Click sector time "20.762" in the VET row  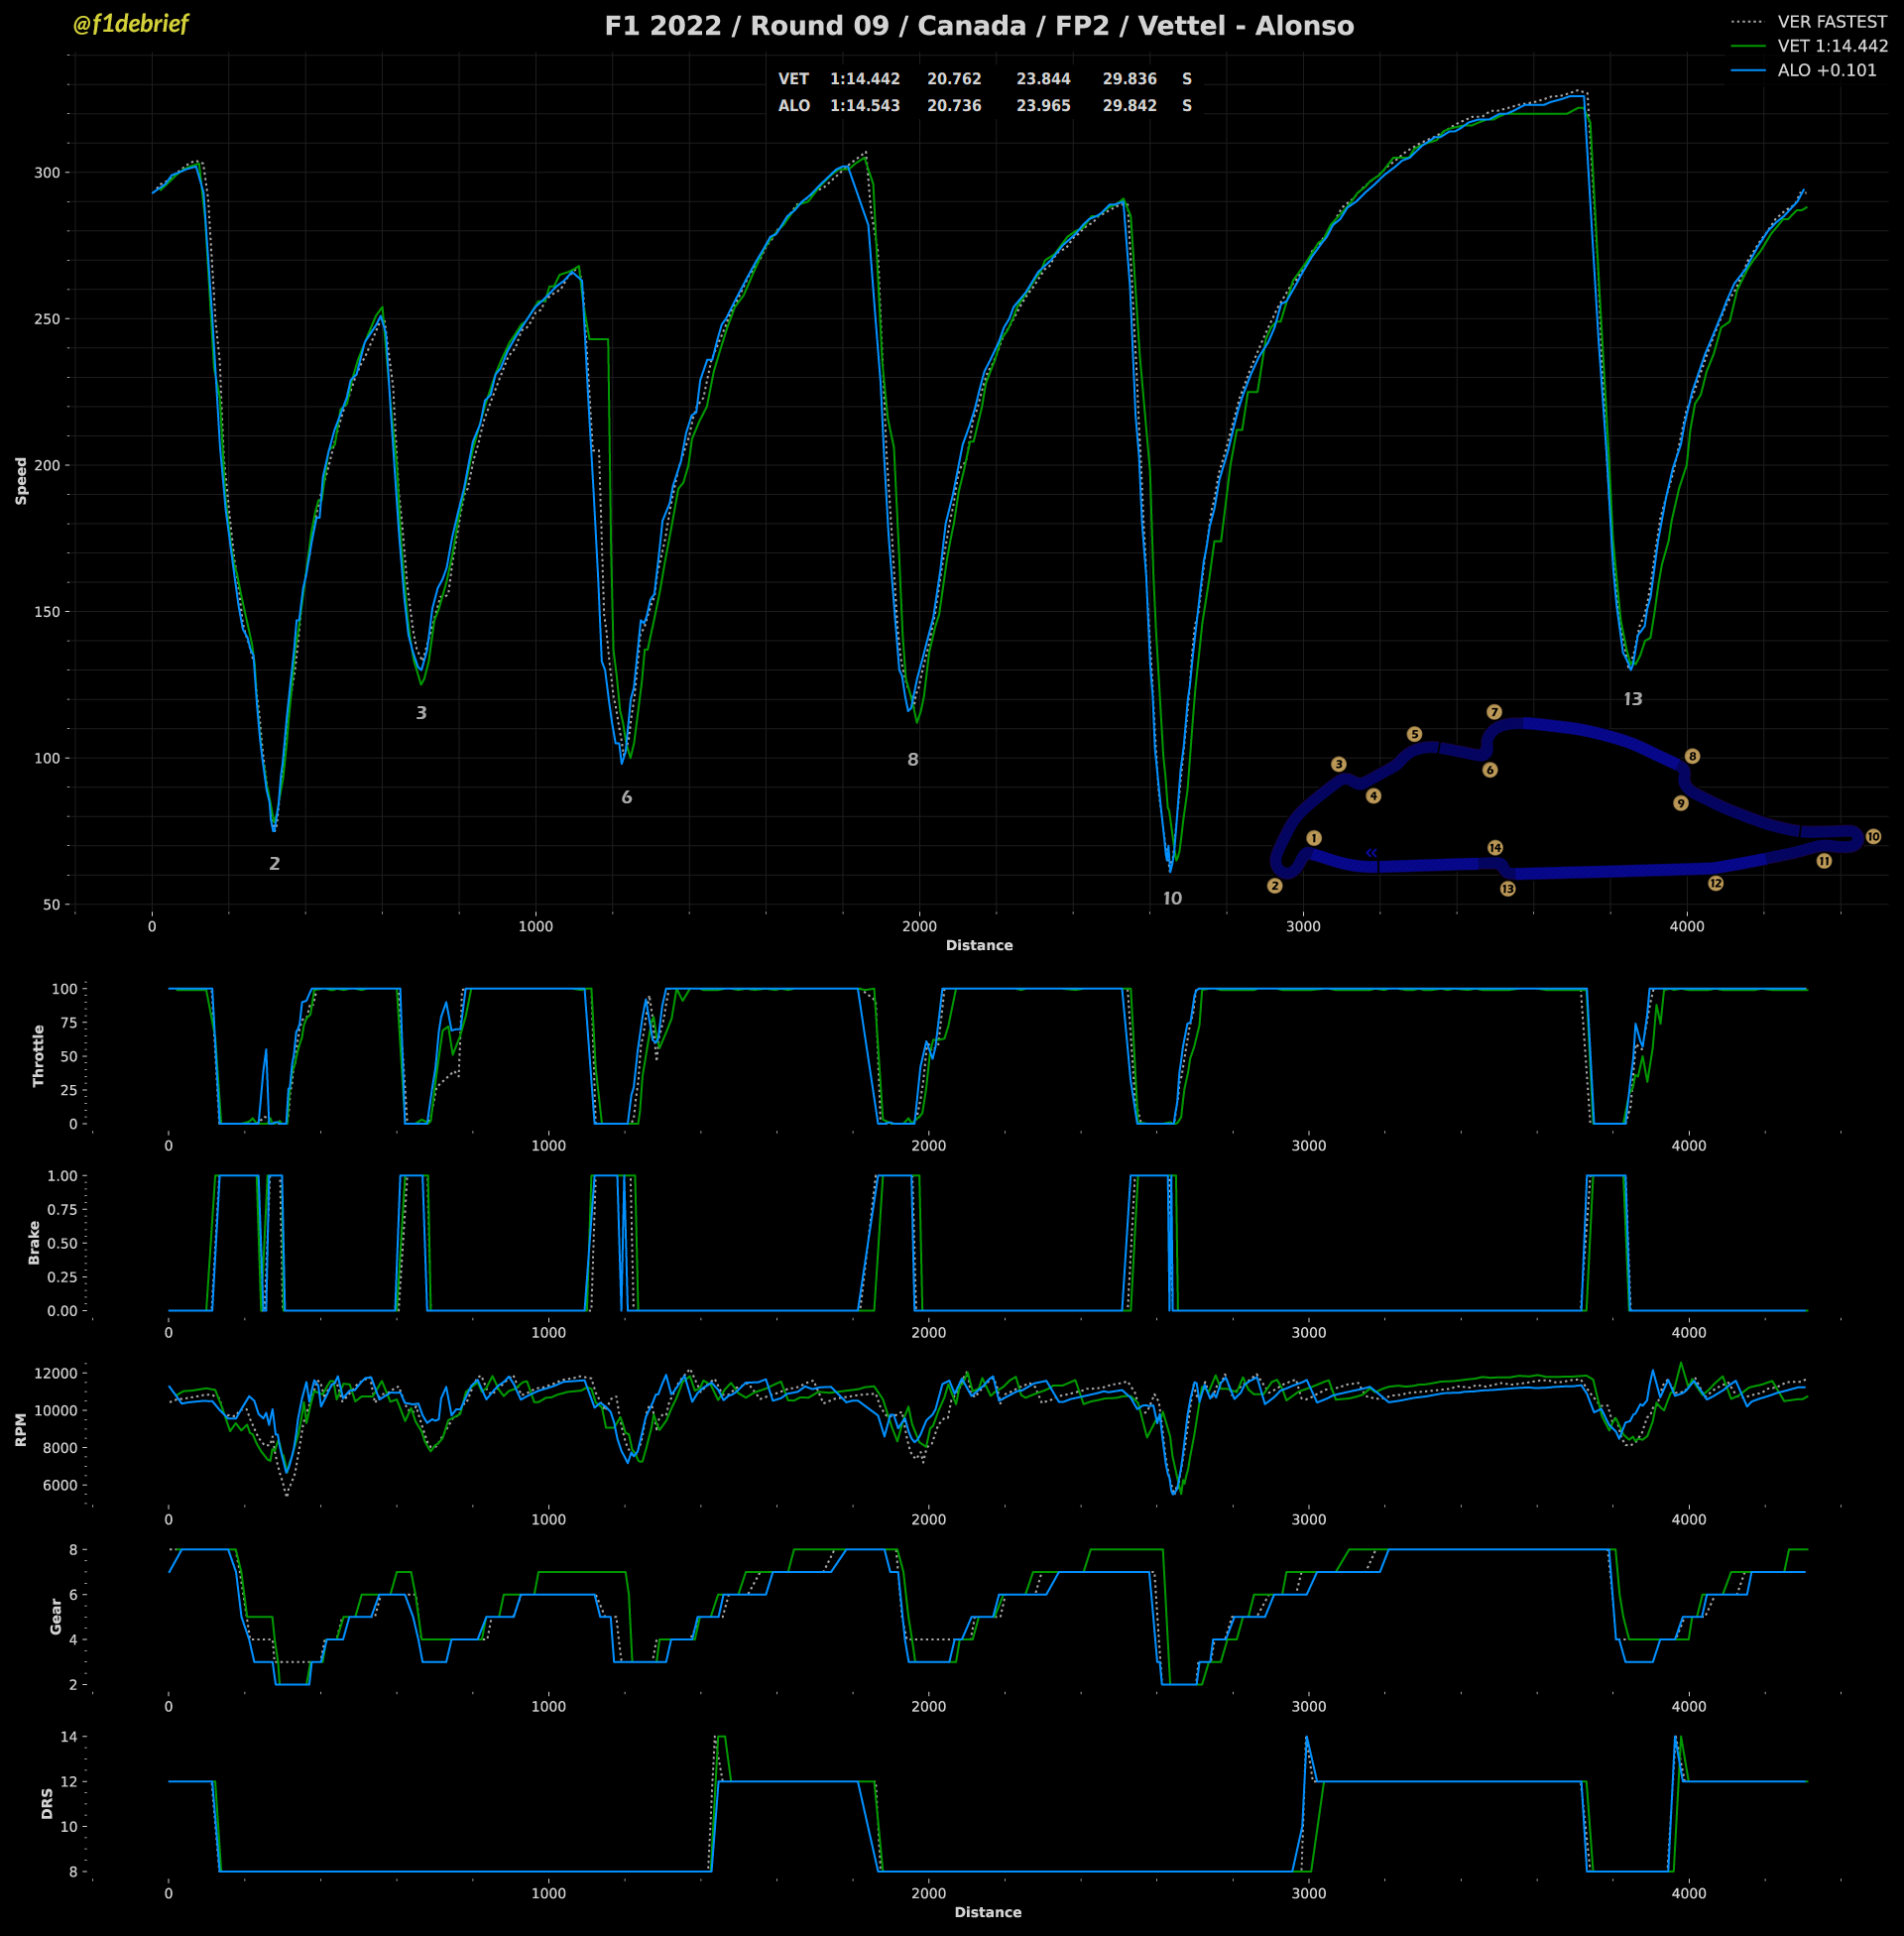[954, 79]
